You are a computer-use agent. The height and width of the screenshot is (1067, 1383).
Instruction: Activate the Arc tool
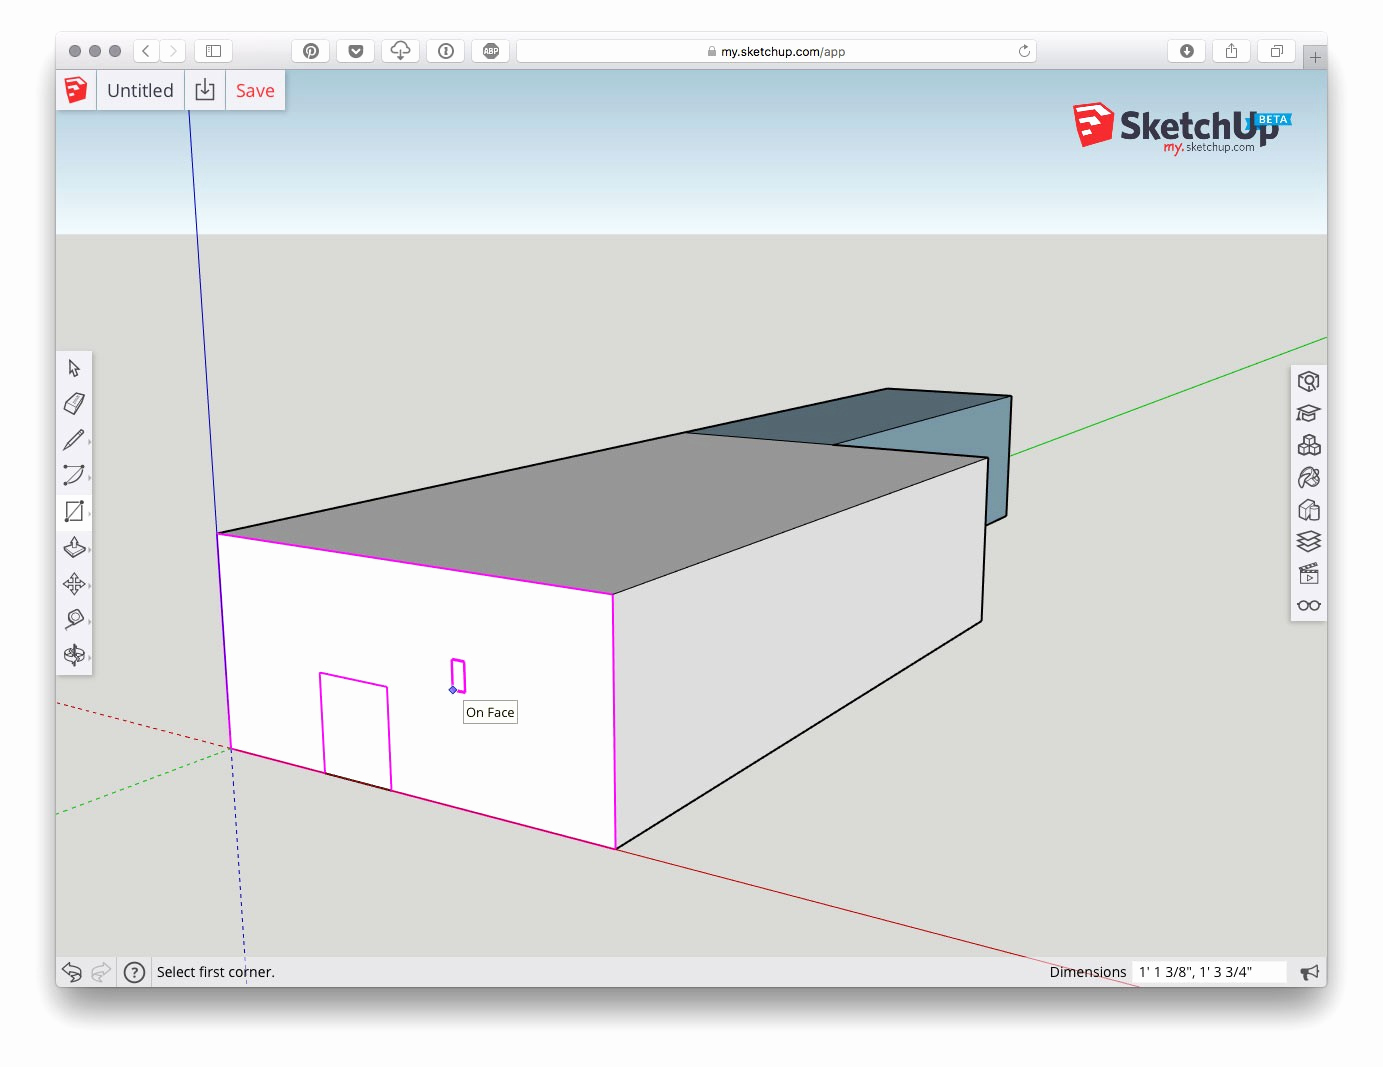74,475
